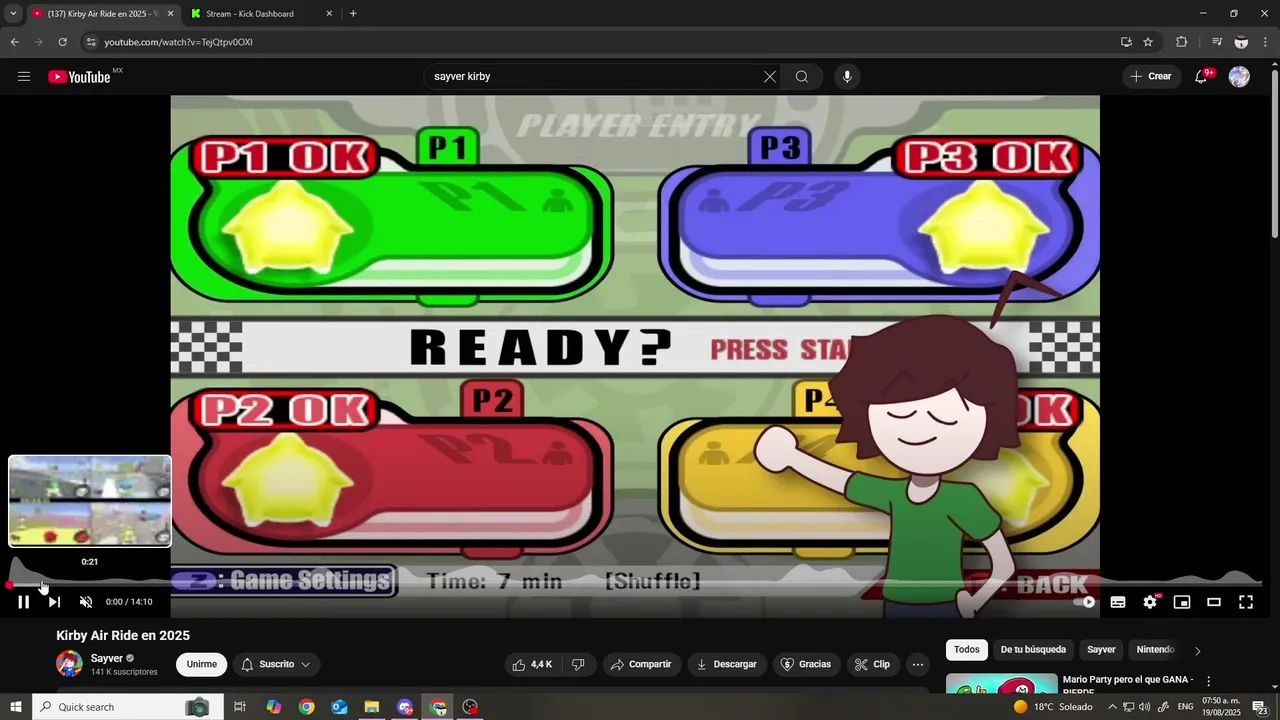Open YouTube notifications bell
The width and height of the screenshot is (1280, 720).
tap(1201, 77)
